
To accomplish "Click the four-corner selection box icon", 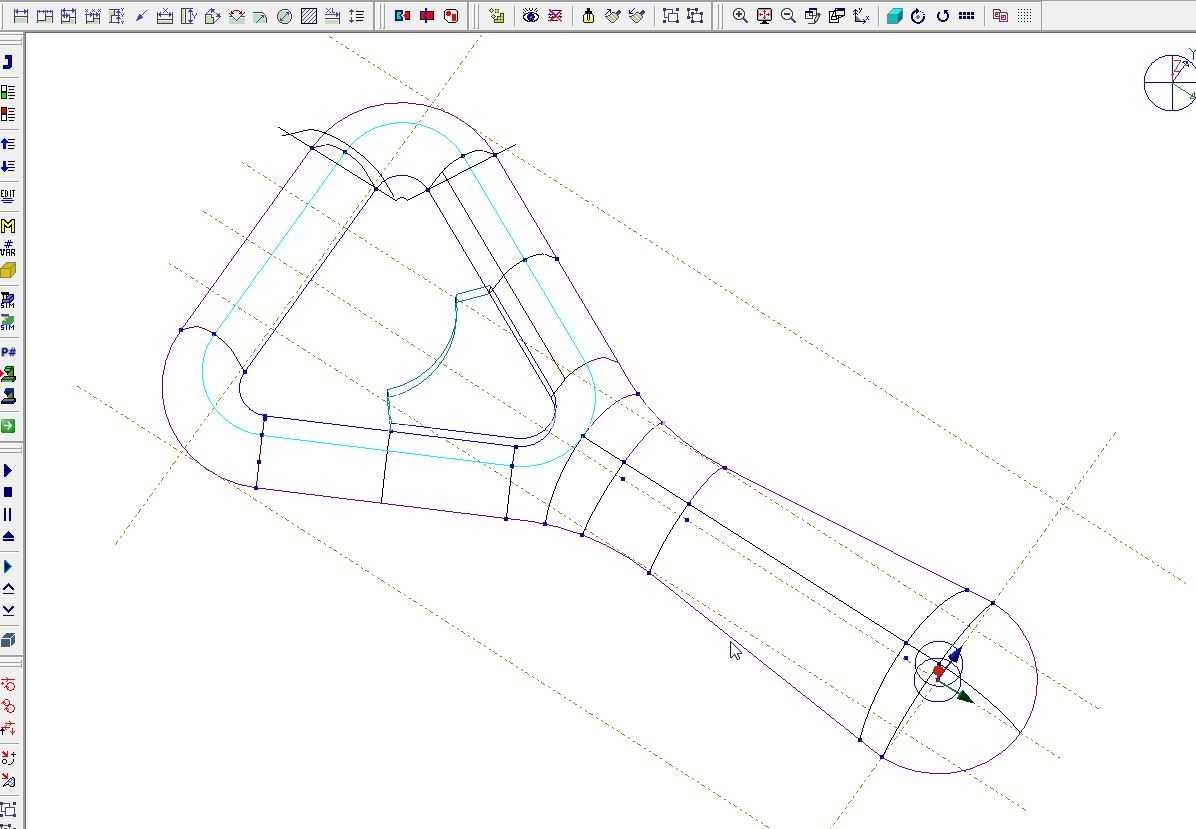I will [670, 15].
